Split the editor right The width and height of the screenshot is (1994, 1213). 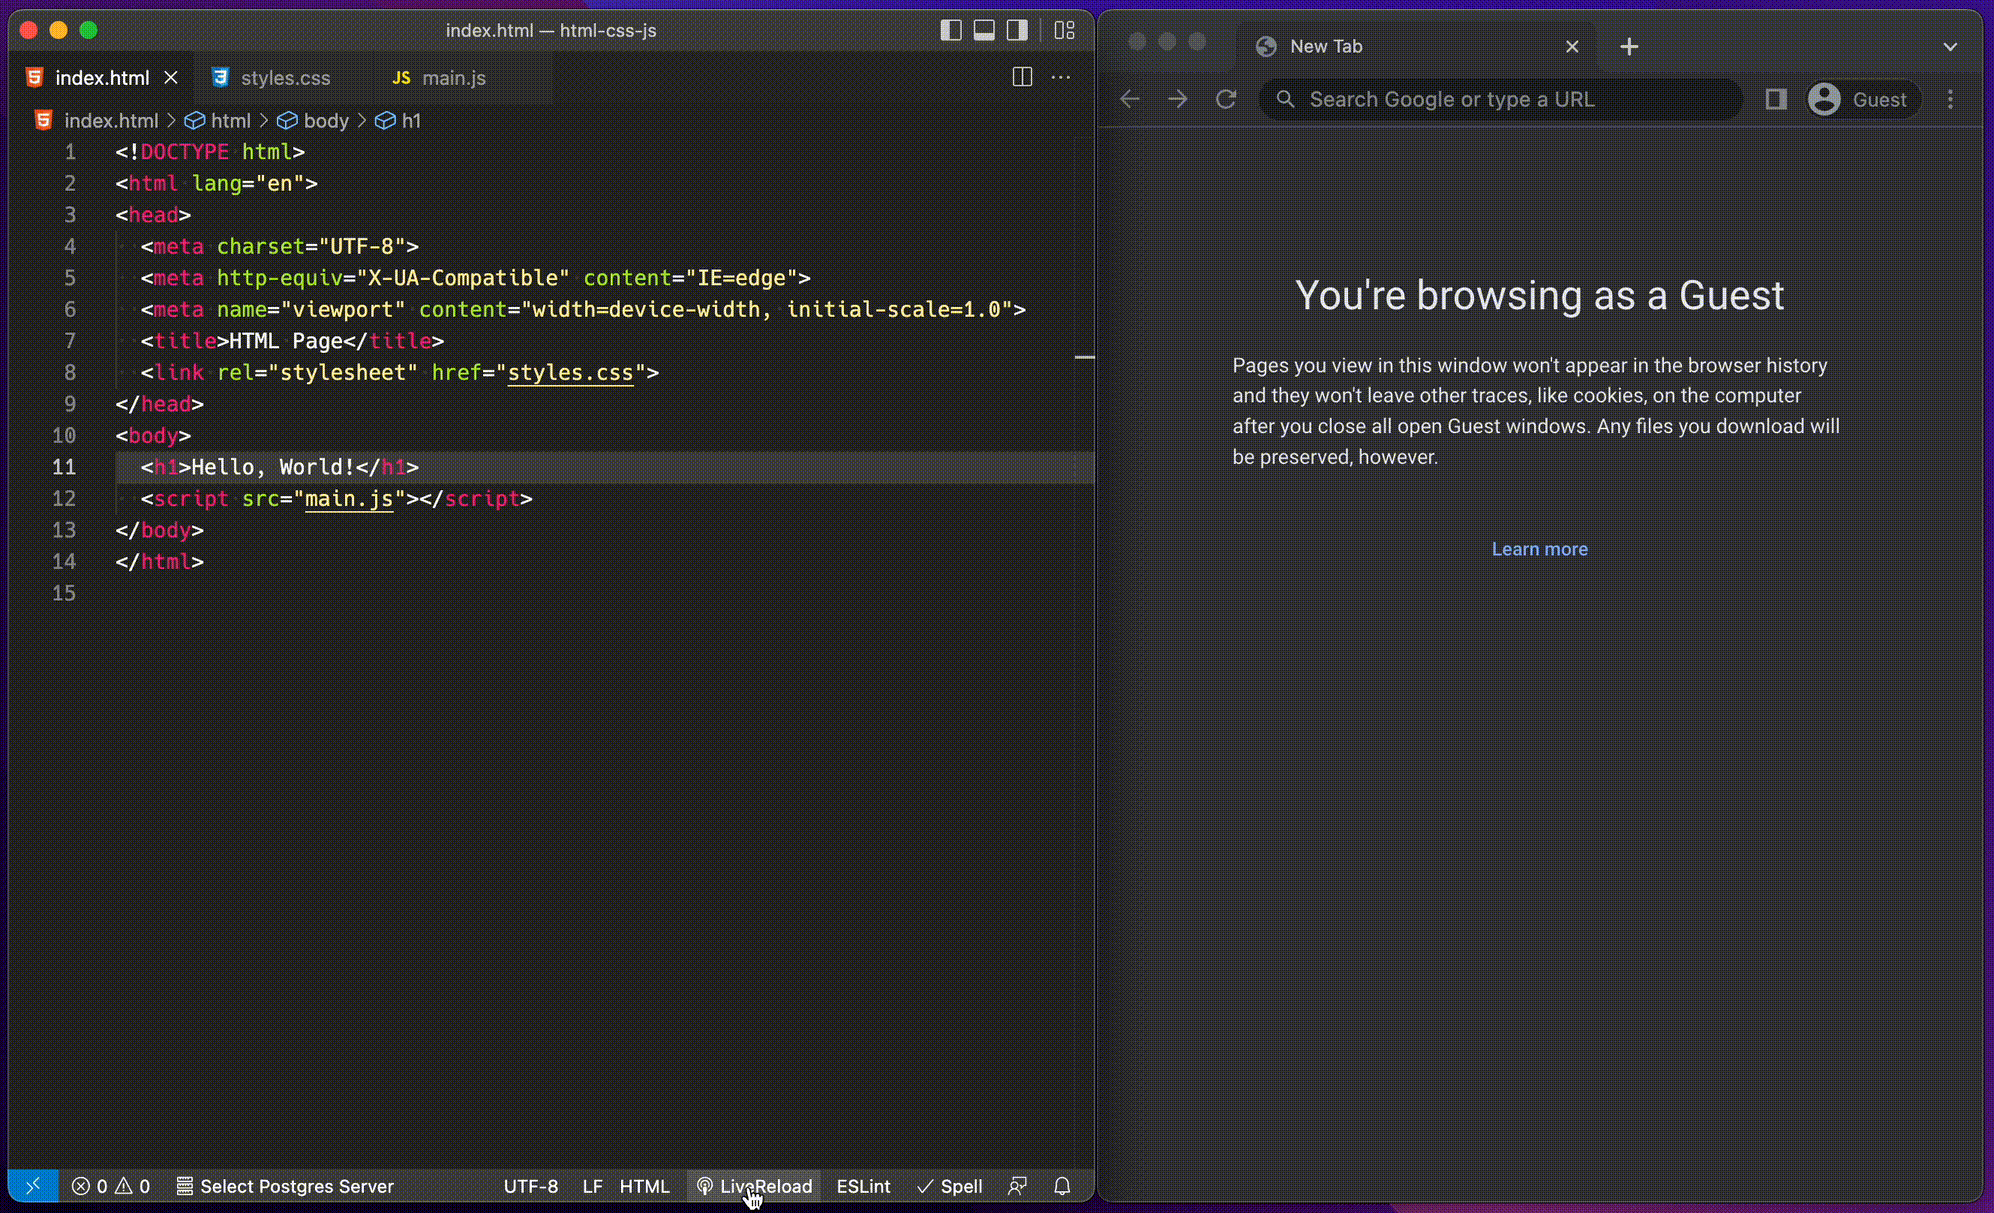[1022, 77]
